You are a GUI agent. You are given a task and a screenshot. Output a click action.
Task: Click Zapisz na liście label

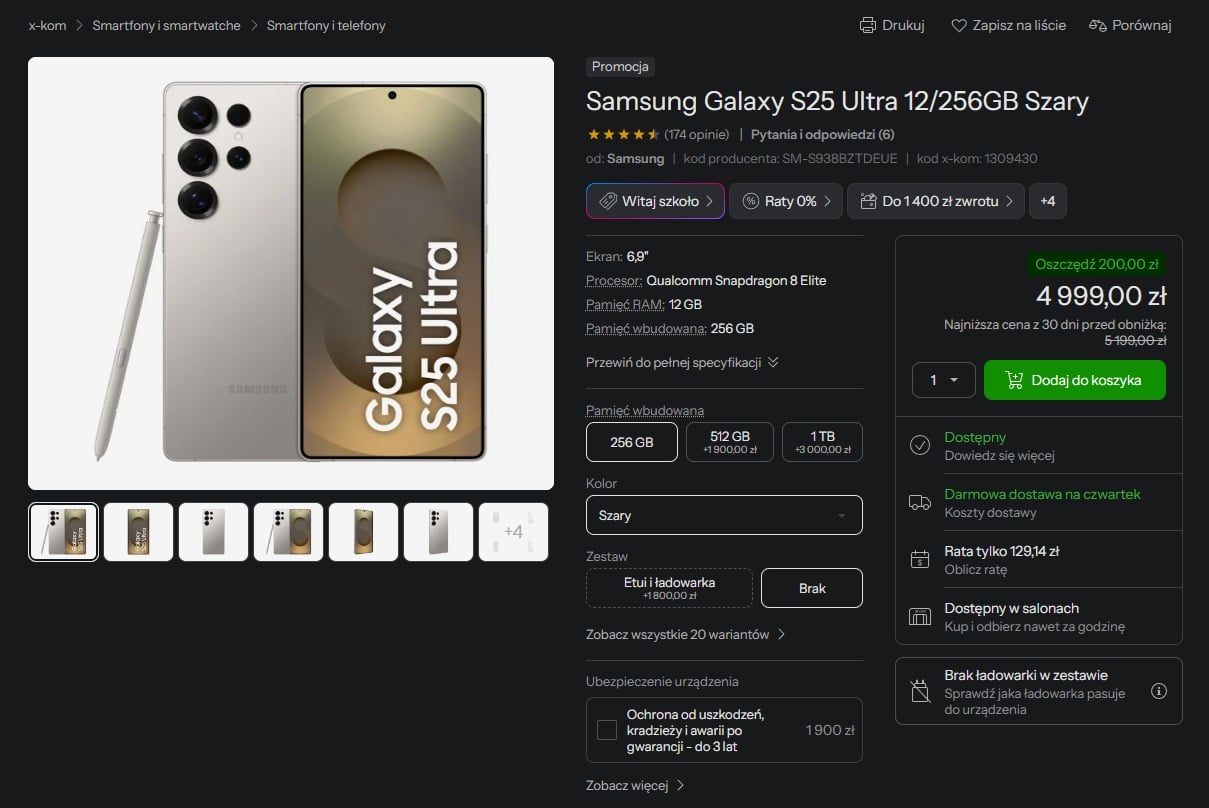(1019, 25)
